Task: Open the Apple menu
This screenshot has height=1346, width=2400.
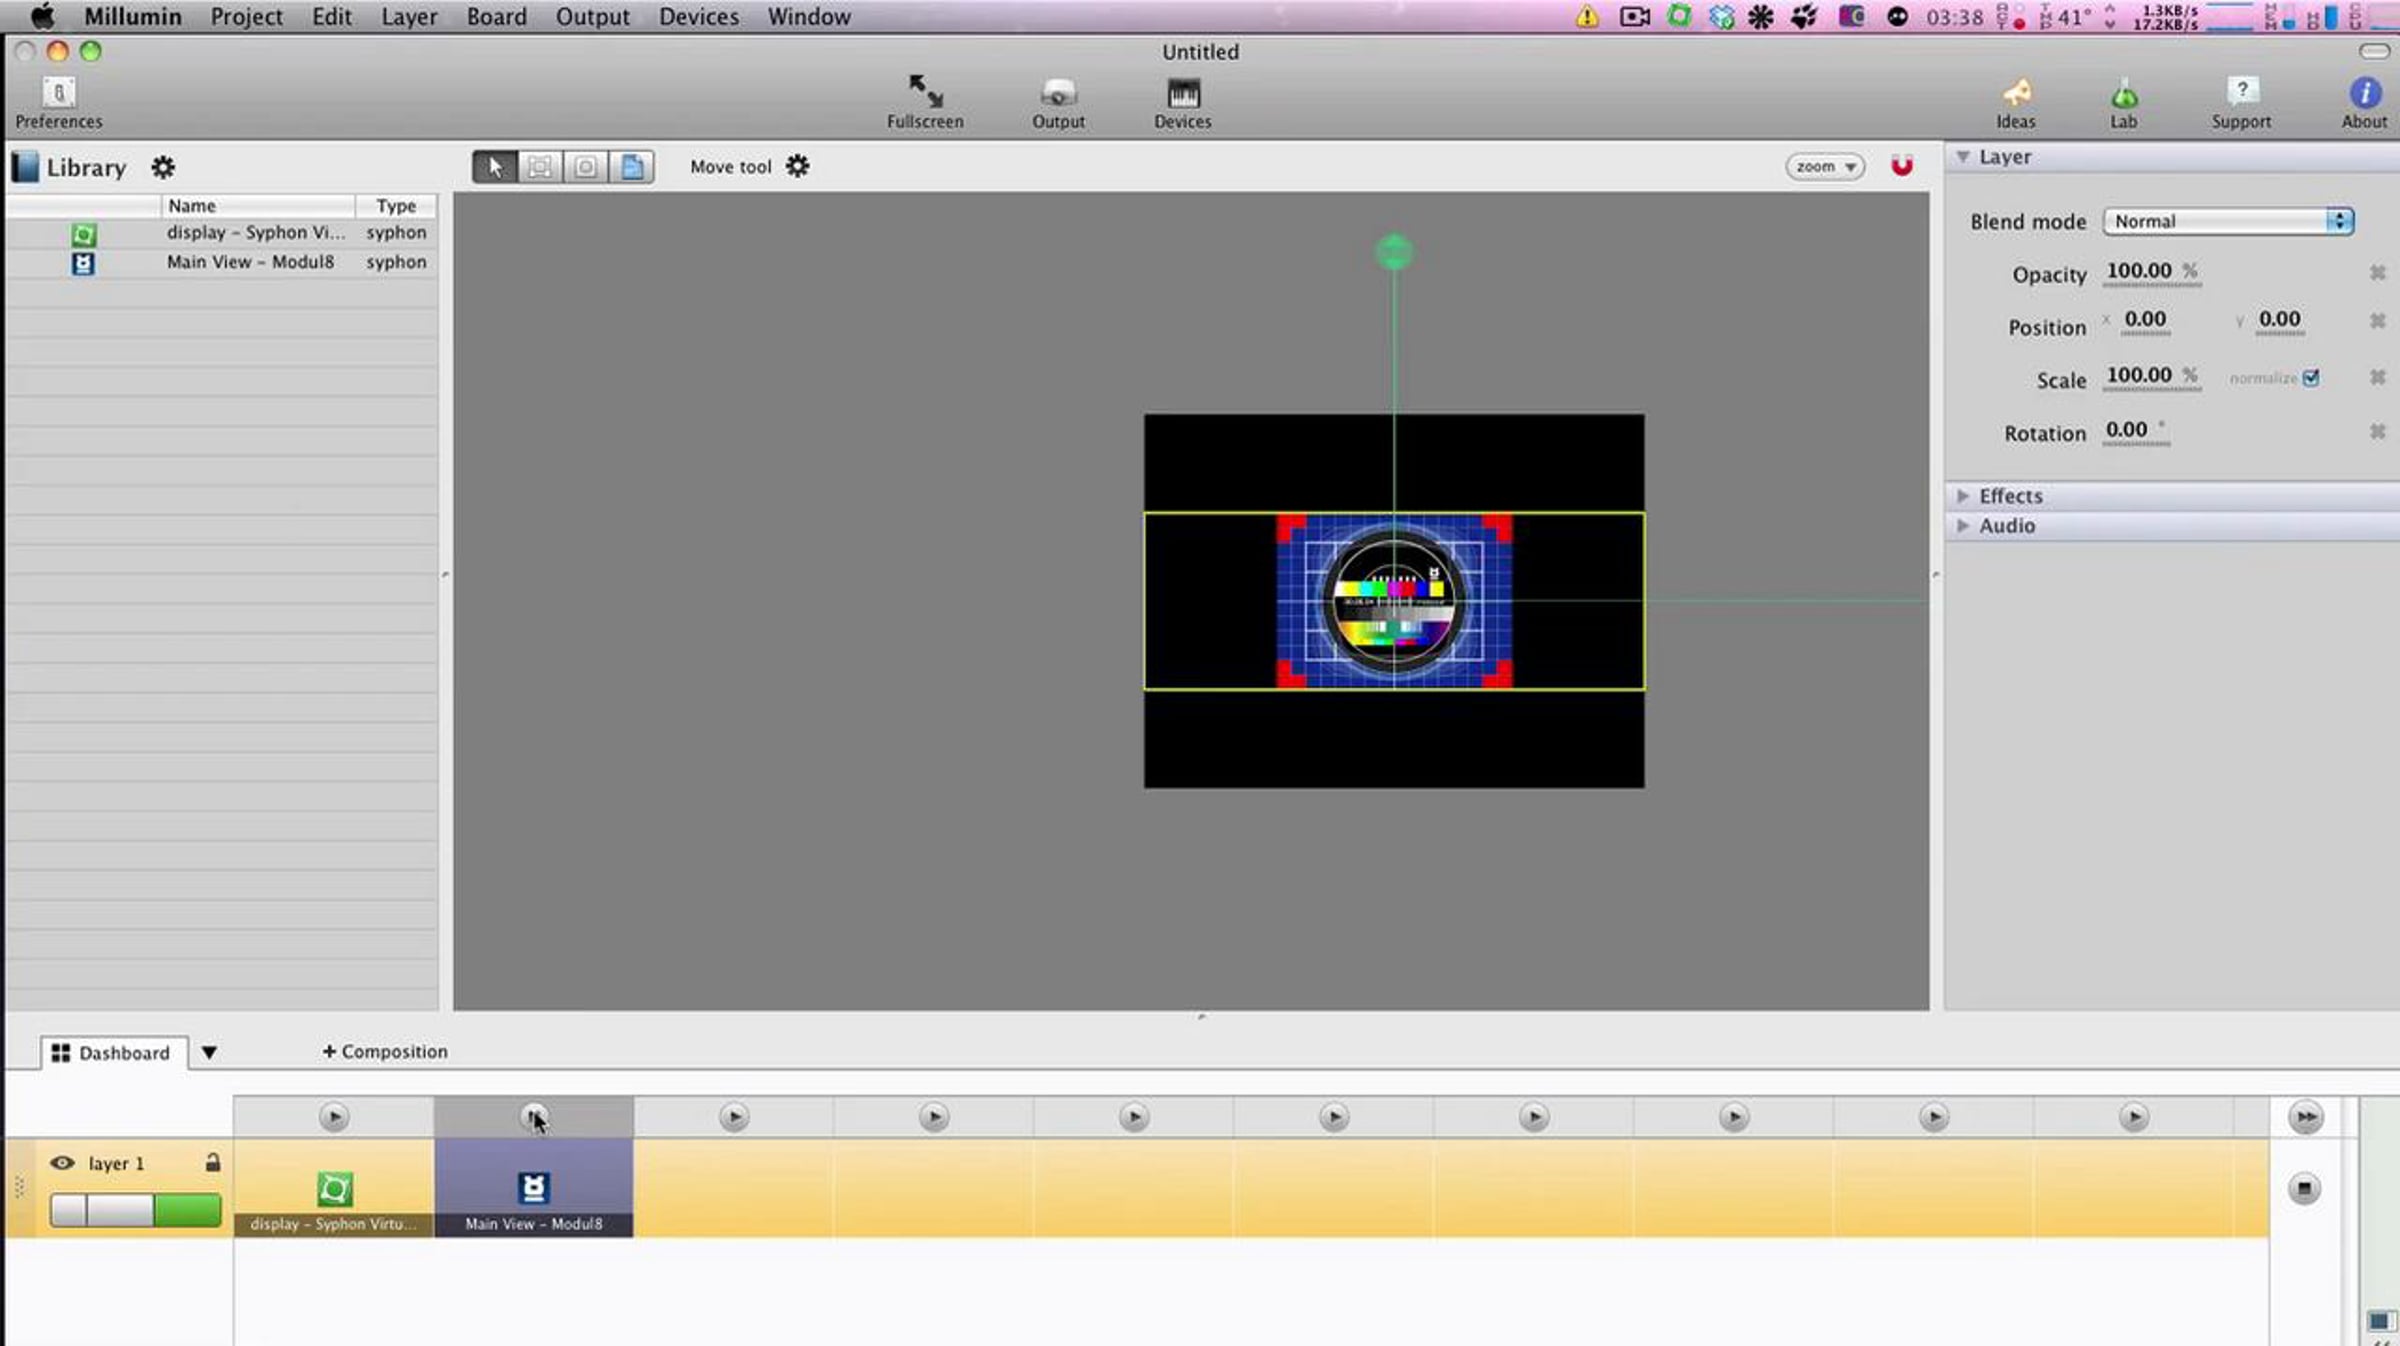Action: [x=43, y=17]
